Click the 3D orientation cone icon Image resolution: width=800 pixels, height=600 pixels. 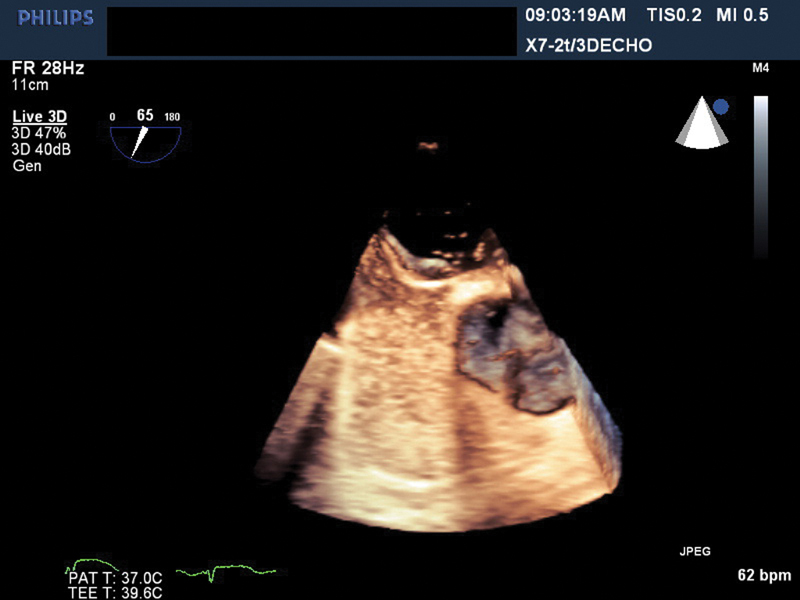[699, 124]
